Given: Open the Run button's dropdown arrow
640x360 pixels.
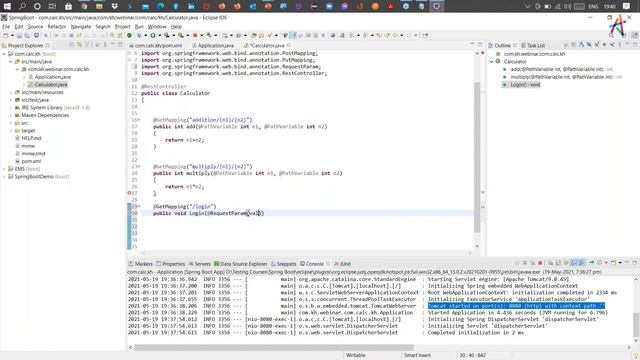Looking at the screenshot, I should (x=159, y=36).
